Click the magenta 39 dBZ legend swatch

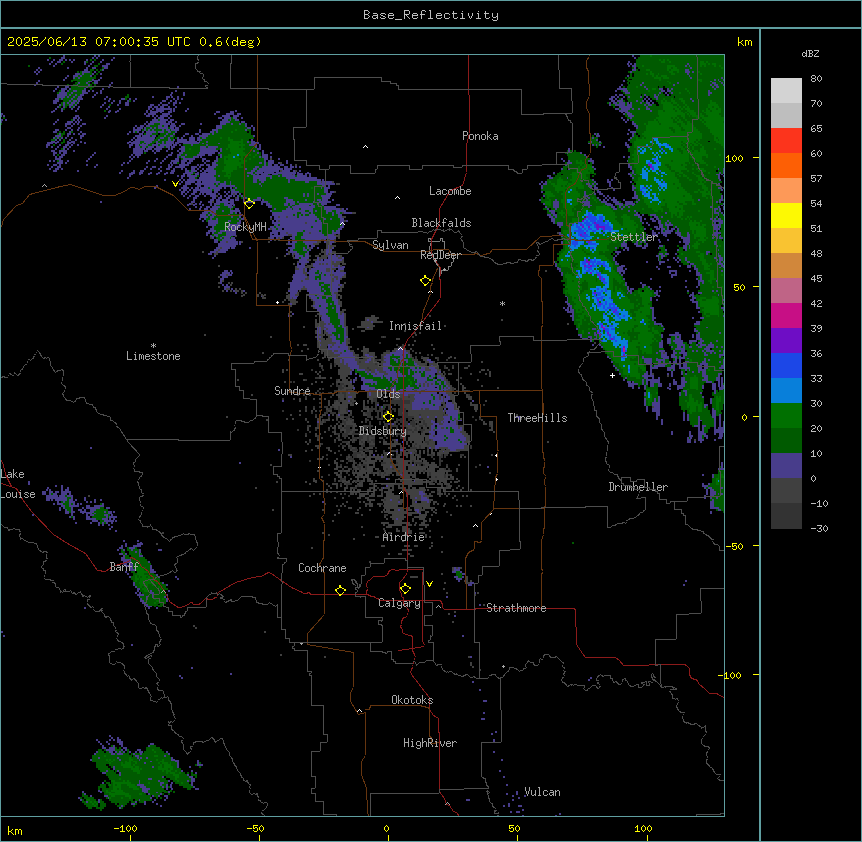point(786,315)
